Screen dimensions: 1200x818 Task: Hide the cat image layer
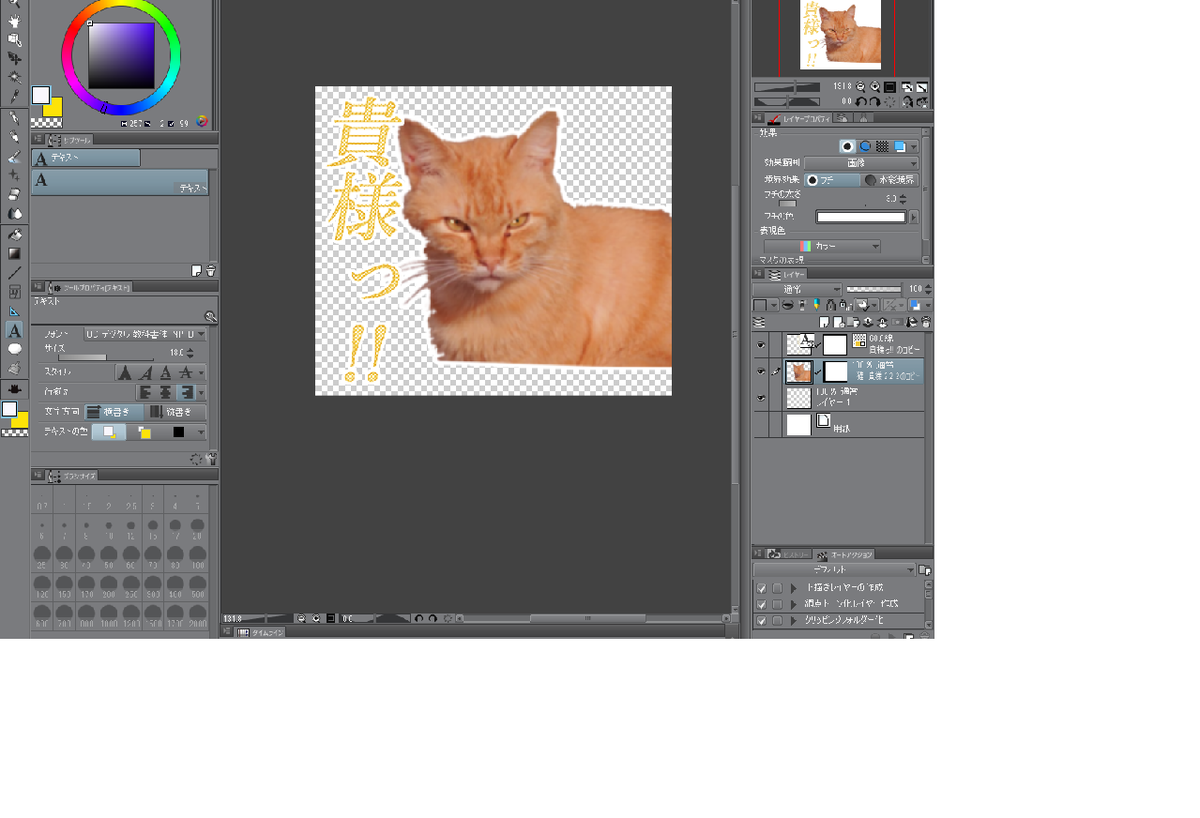coord(761,372)
